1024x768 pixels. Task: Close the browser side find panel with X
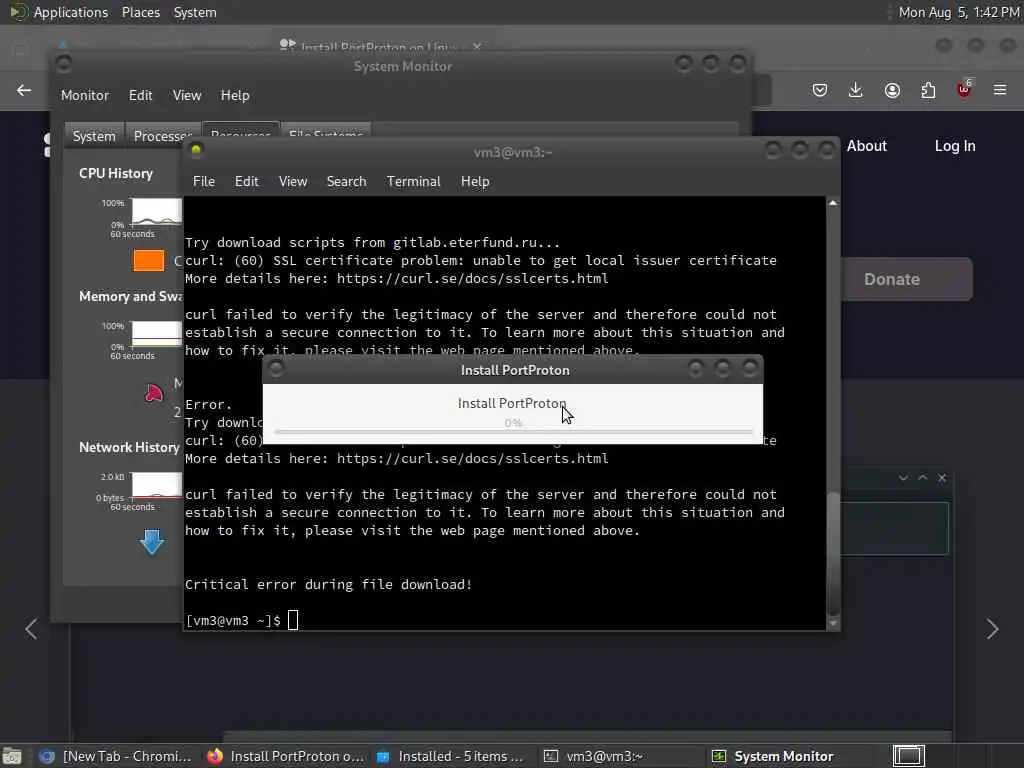pos(942,478)
